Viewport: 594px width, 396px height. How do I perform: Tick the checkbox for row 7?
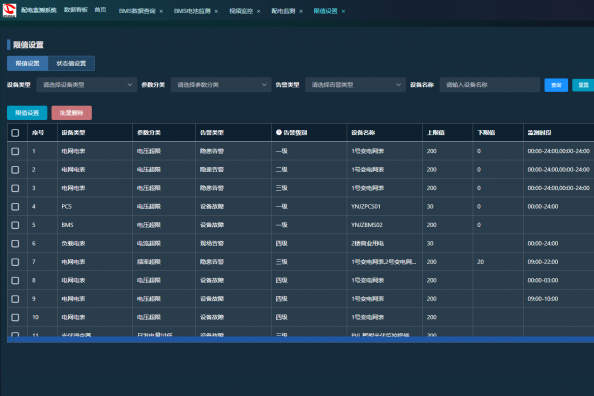click(15, 262)
